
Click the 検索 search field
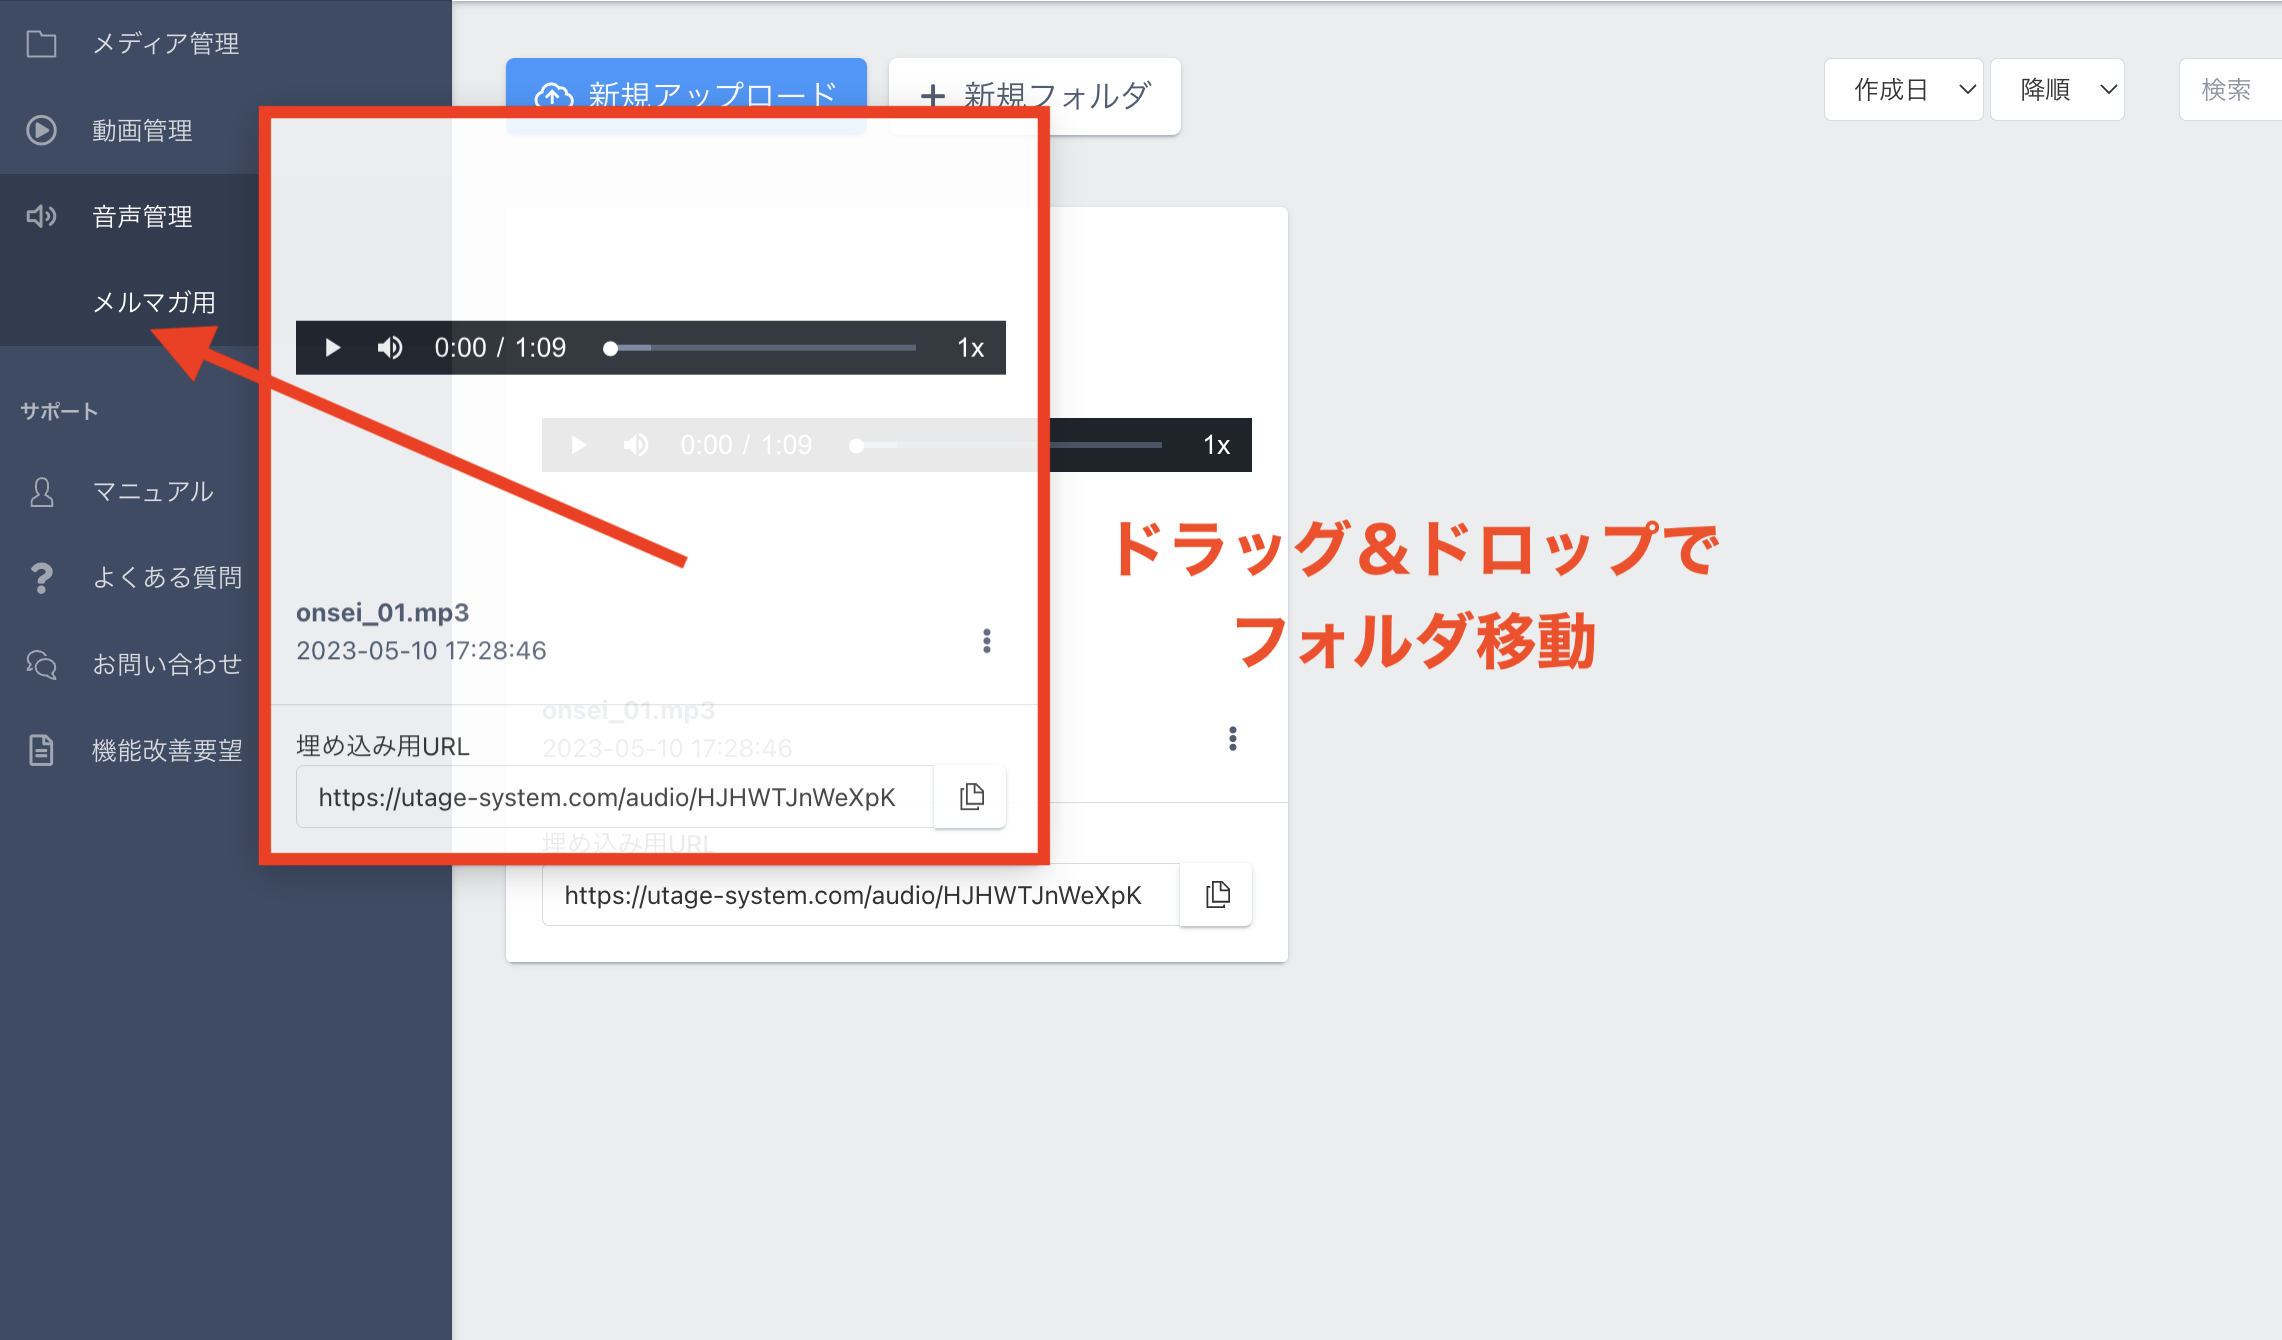point(2230,90)
